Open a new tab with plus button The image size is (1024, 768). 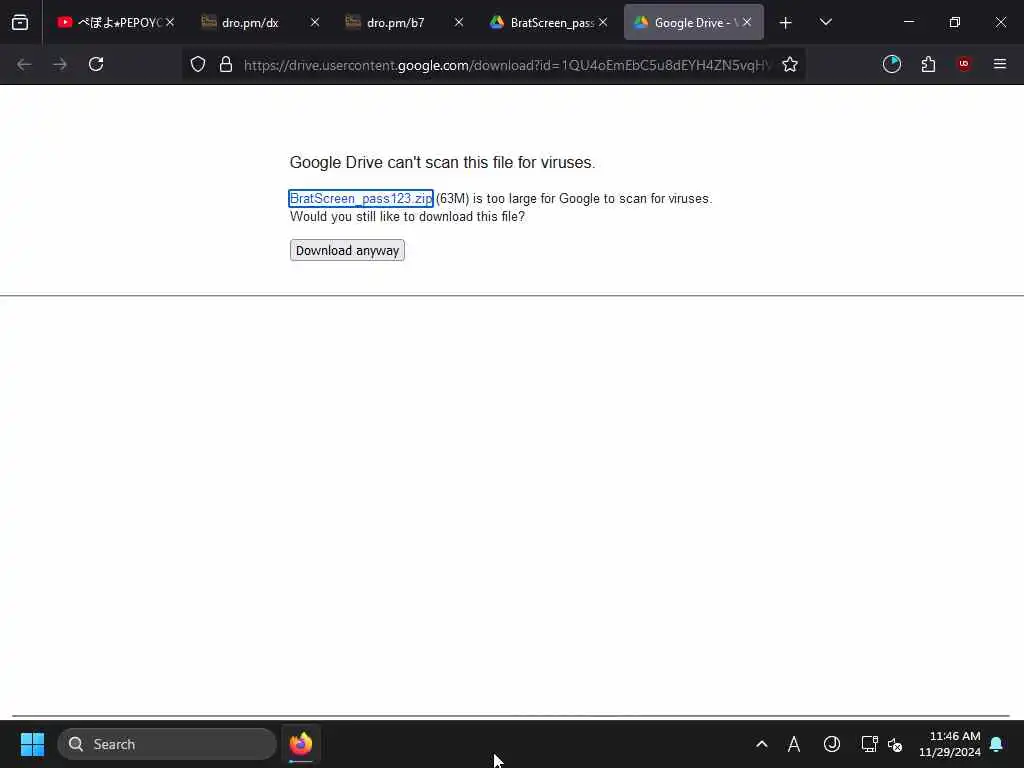(x=786, y=23)
